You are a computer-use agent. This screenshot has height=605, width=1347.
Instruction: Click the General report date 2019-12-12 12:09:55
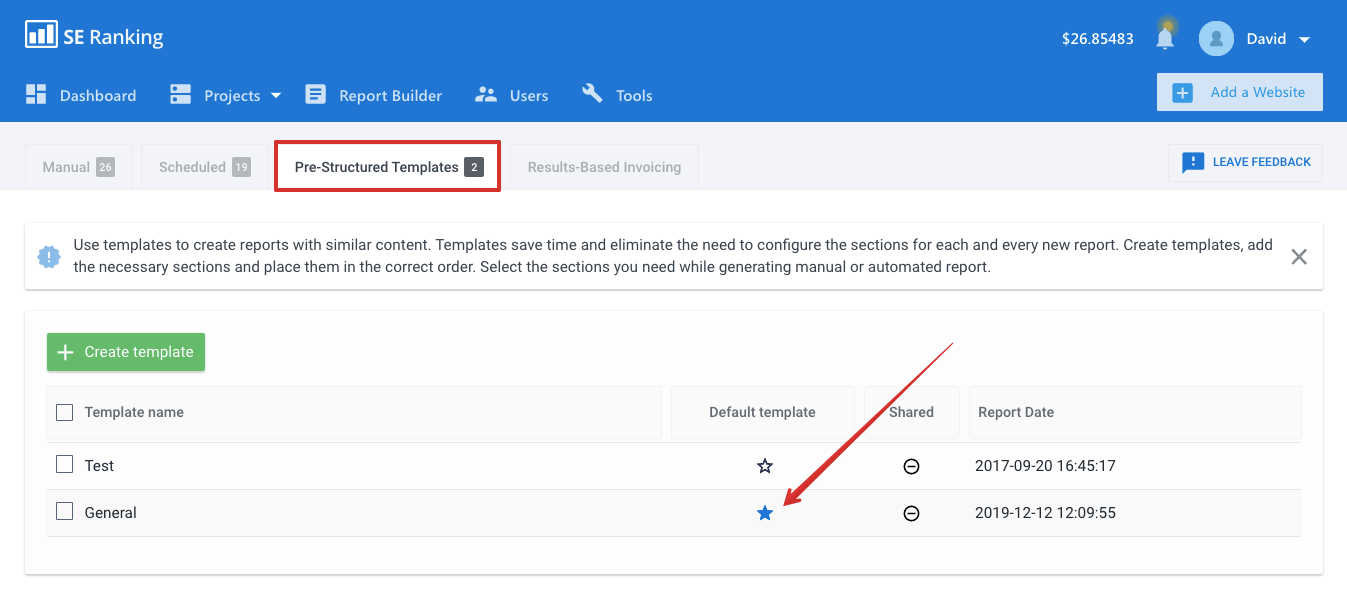[x=1045, y=513]
